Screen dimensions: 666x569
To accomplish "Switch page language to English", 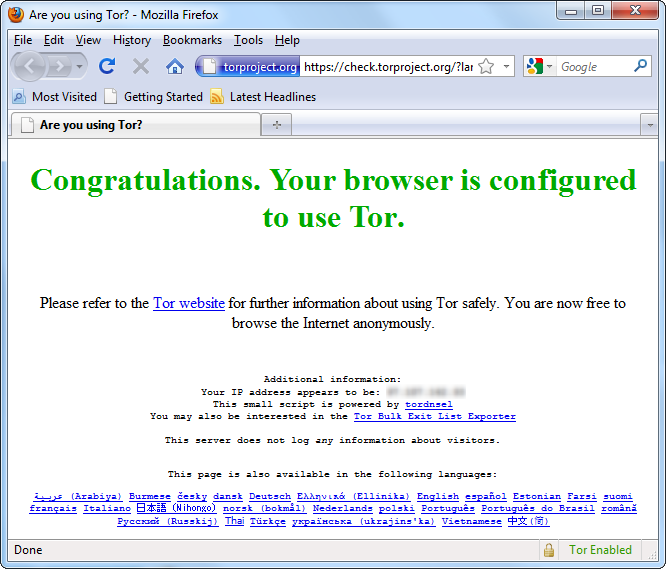I will click(437, 496).
